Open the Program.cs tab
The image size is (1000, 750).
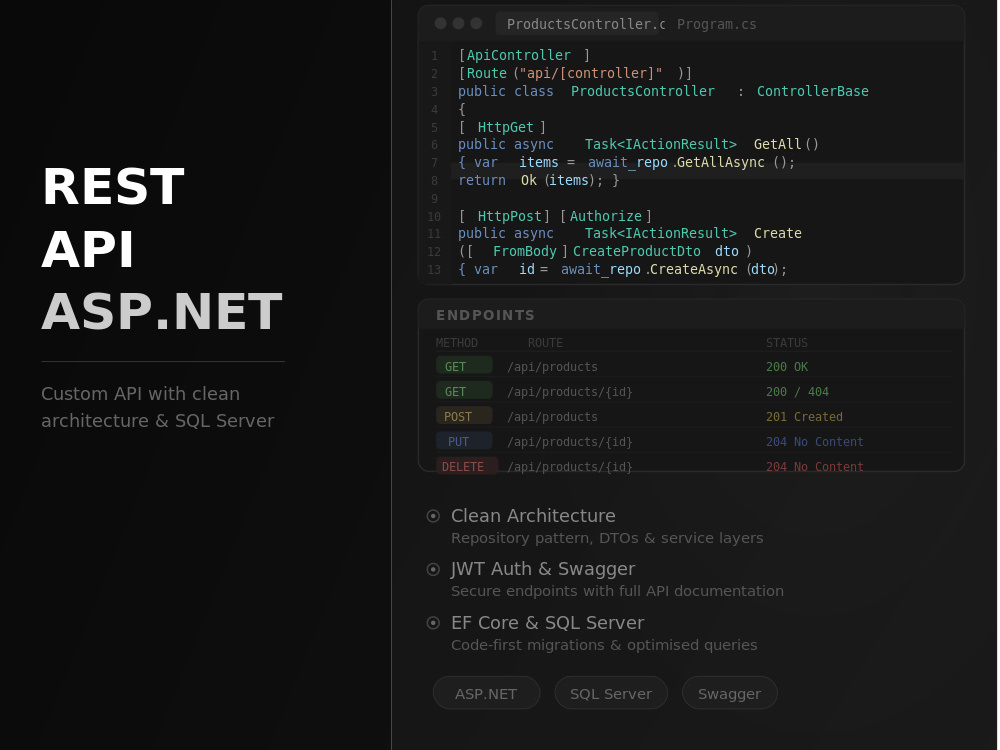click(716, 24)
